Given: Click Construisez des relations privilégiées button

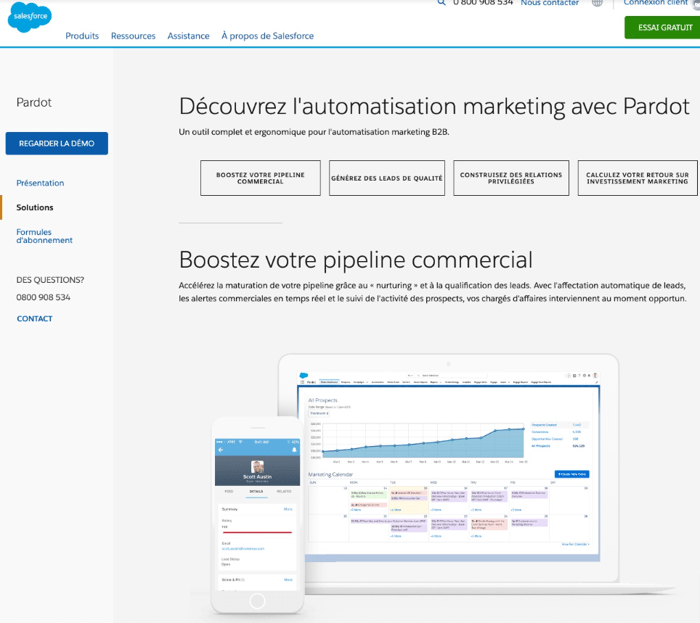Looking at the screenshot, I should tap(511, 178).
